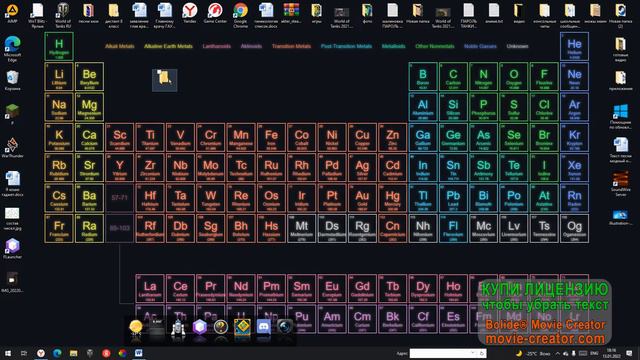Launch the WoT Blitz shortcut
Viewport: 640px width, 360px height.
coord(38,15)
